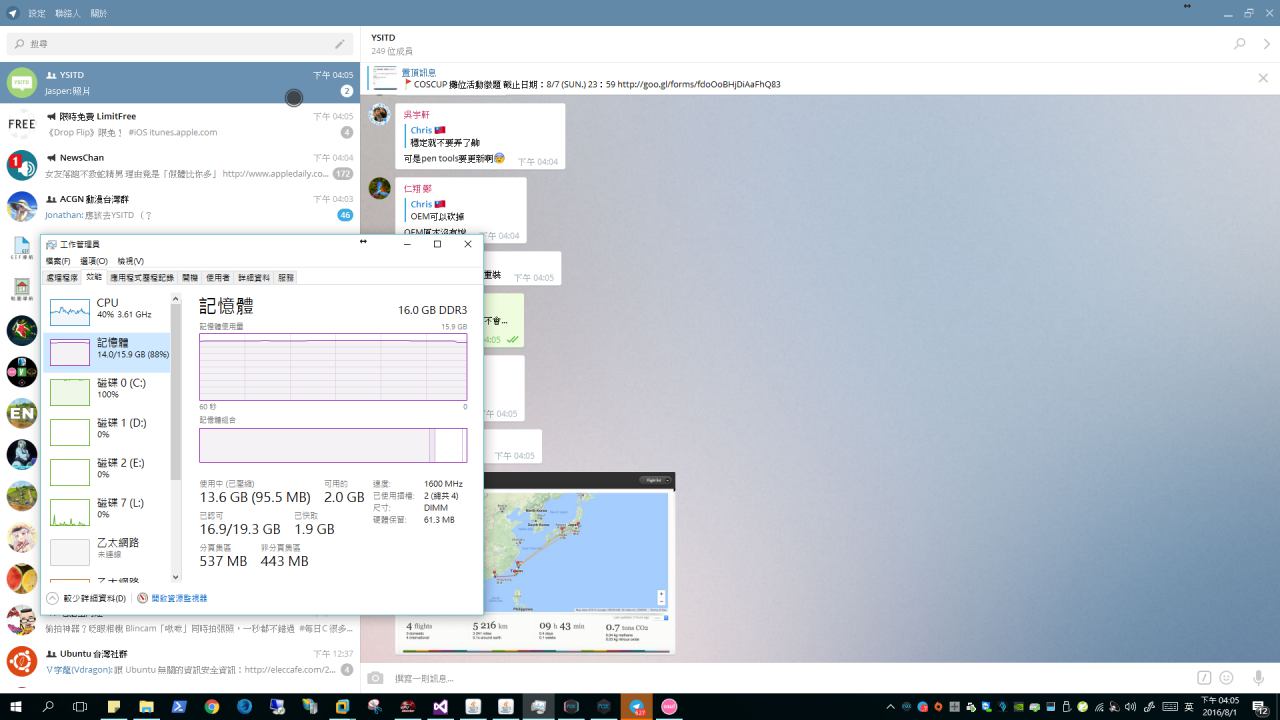Click the 開啟資源監視器 link
Viewport: 1280px width, 720px height.
(179, 598)
